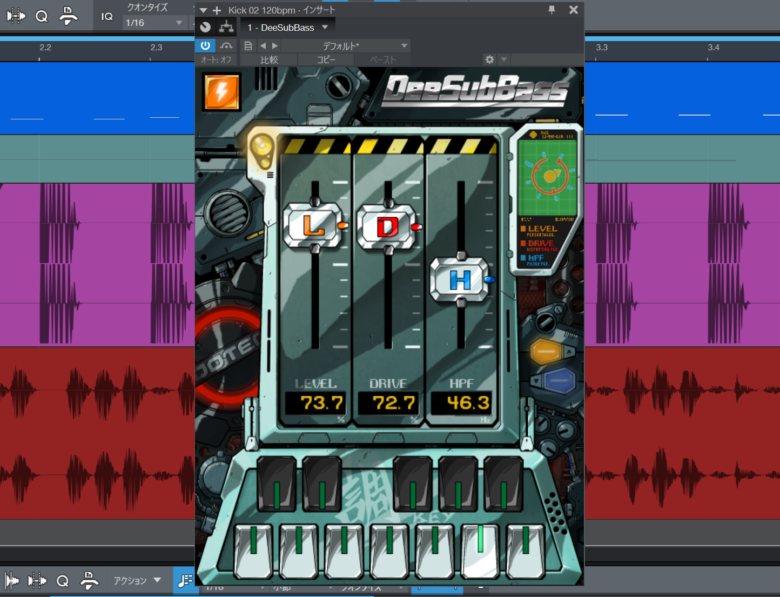Screen dimensions: 780x597
Task: Open plugin settings via the gear icon
Action: tap(489, 60)
